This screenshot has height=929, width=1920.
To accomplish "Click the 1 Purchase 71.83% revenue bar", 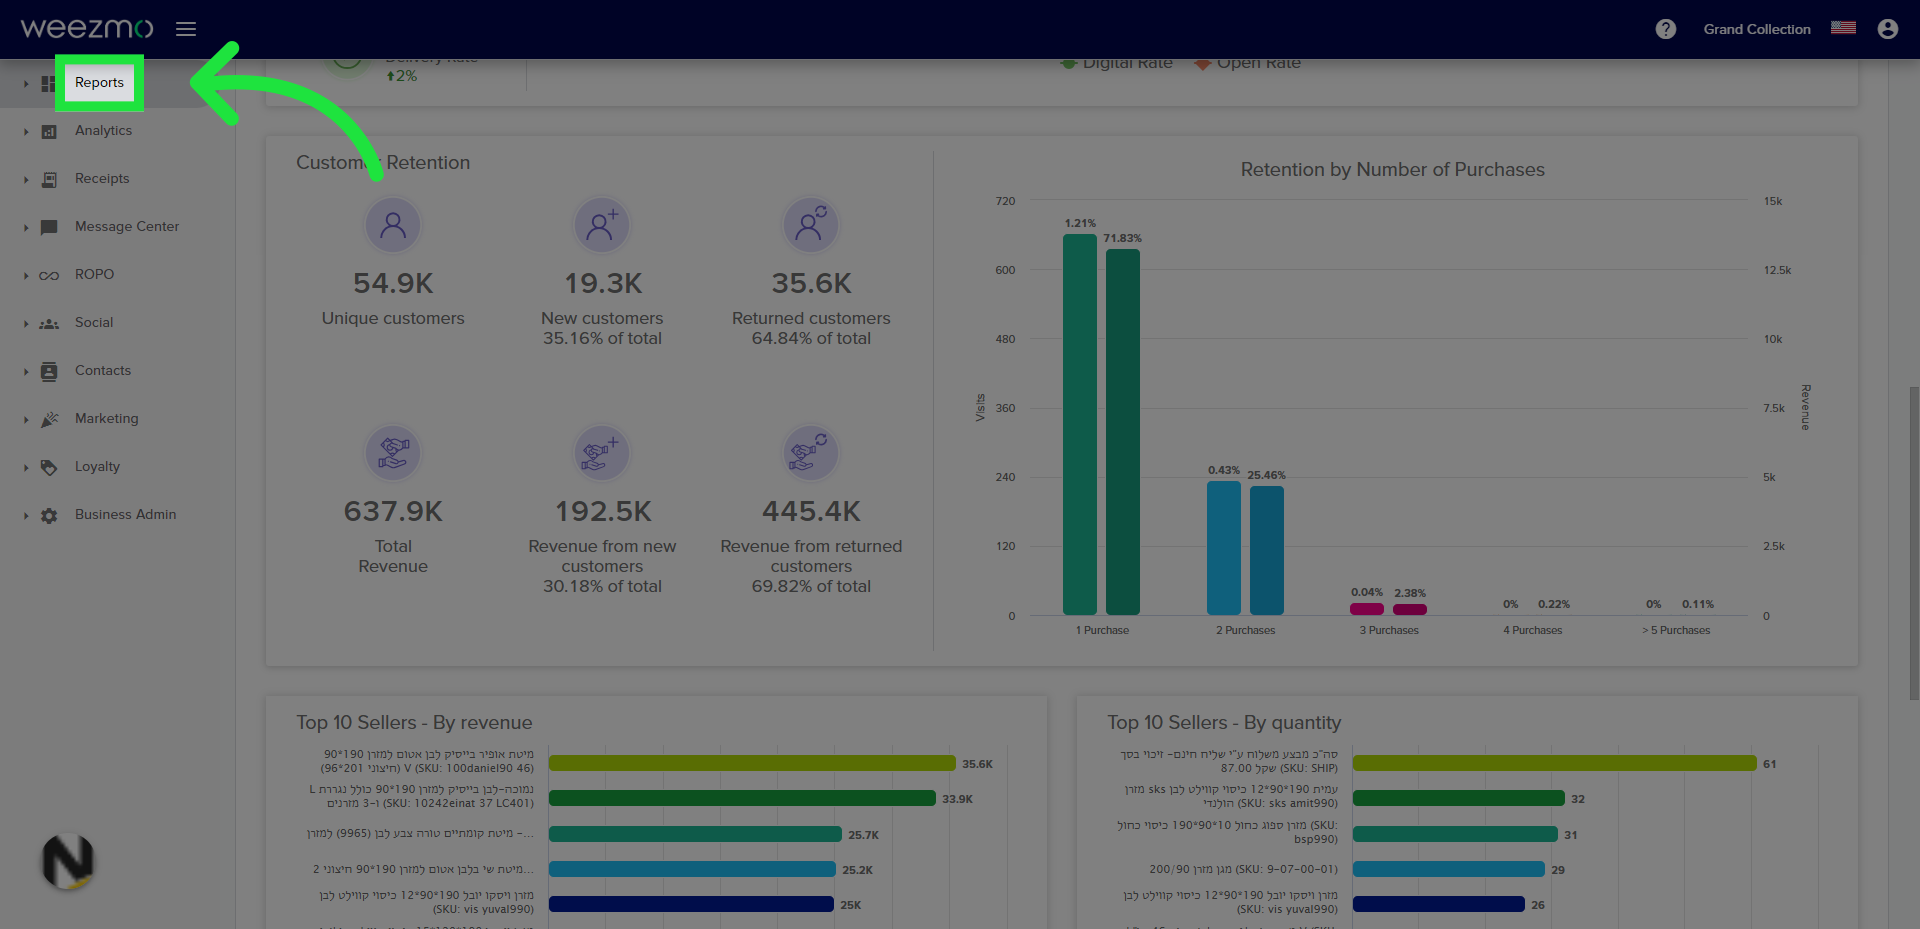I will 1123,431.
